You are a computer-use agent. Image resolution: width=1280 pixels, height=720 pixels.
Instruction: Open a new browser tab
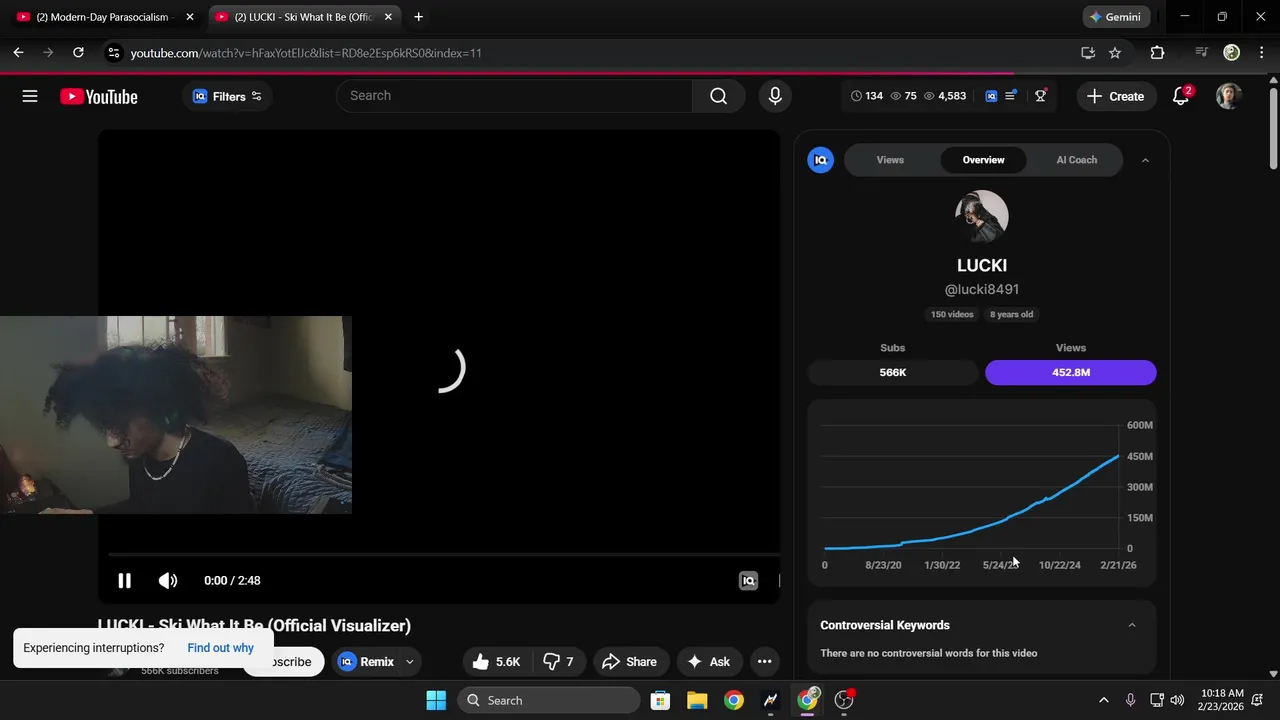pyautogui.click(x=418, y=17)
